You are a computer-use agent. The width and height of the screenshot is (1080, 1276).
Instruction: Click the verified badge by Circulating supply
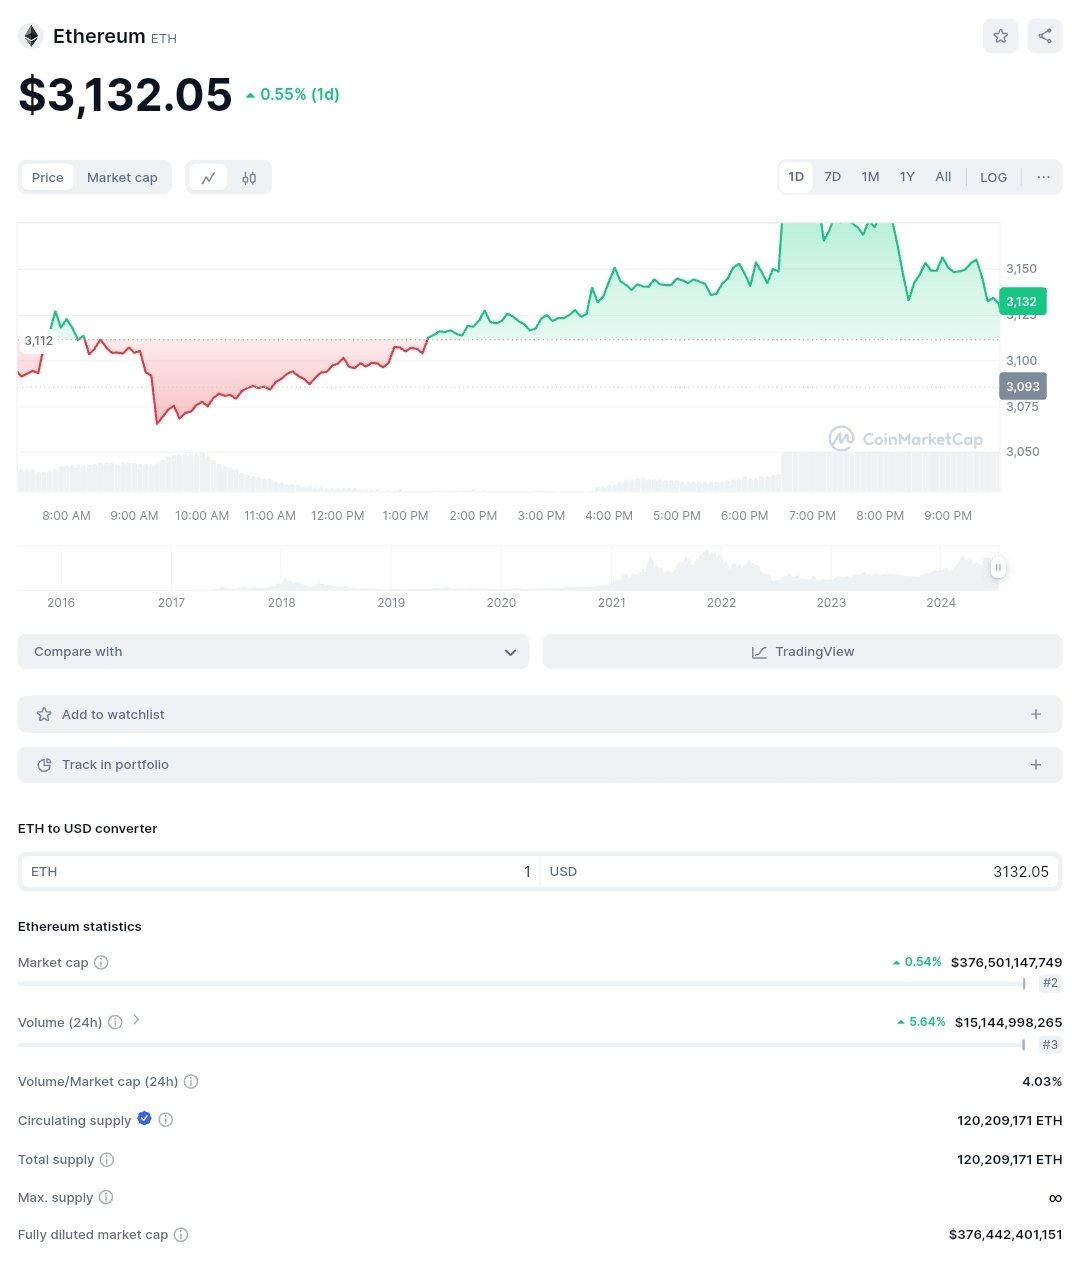(x=145, y=1119)
